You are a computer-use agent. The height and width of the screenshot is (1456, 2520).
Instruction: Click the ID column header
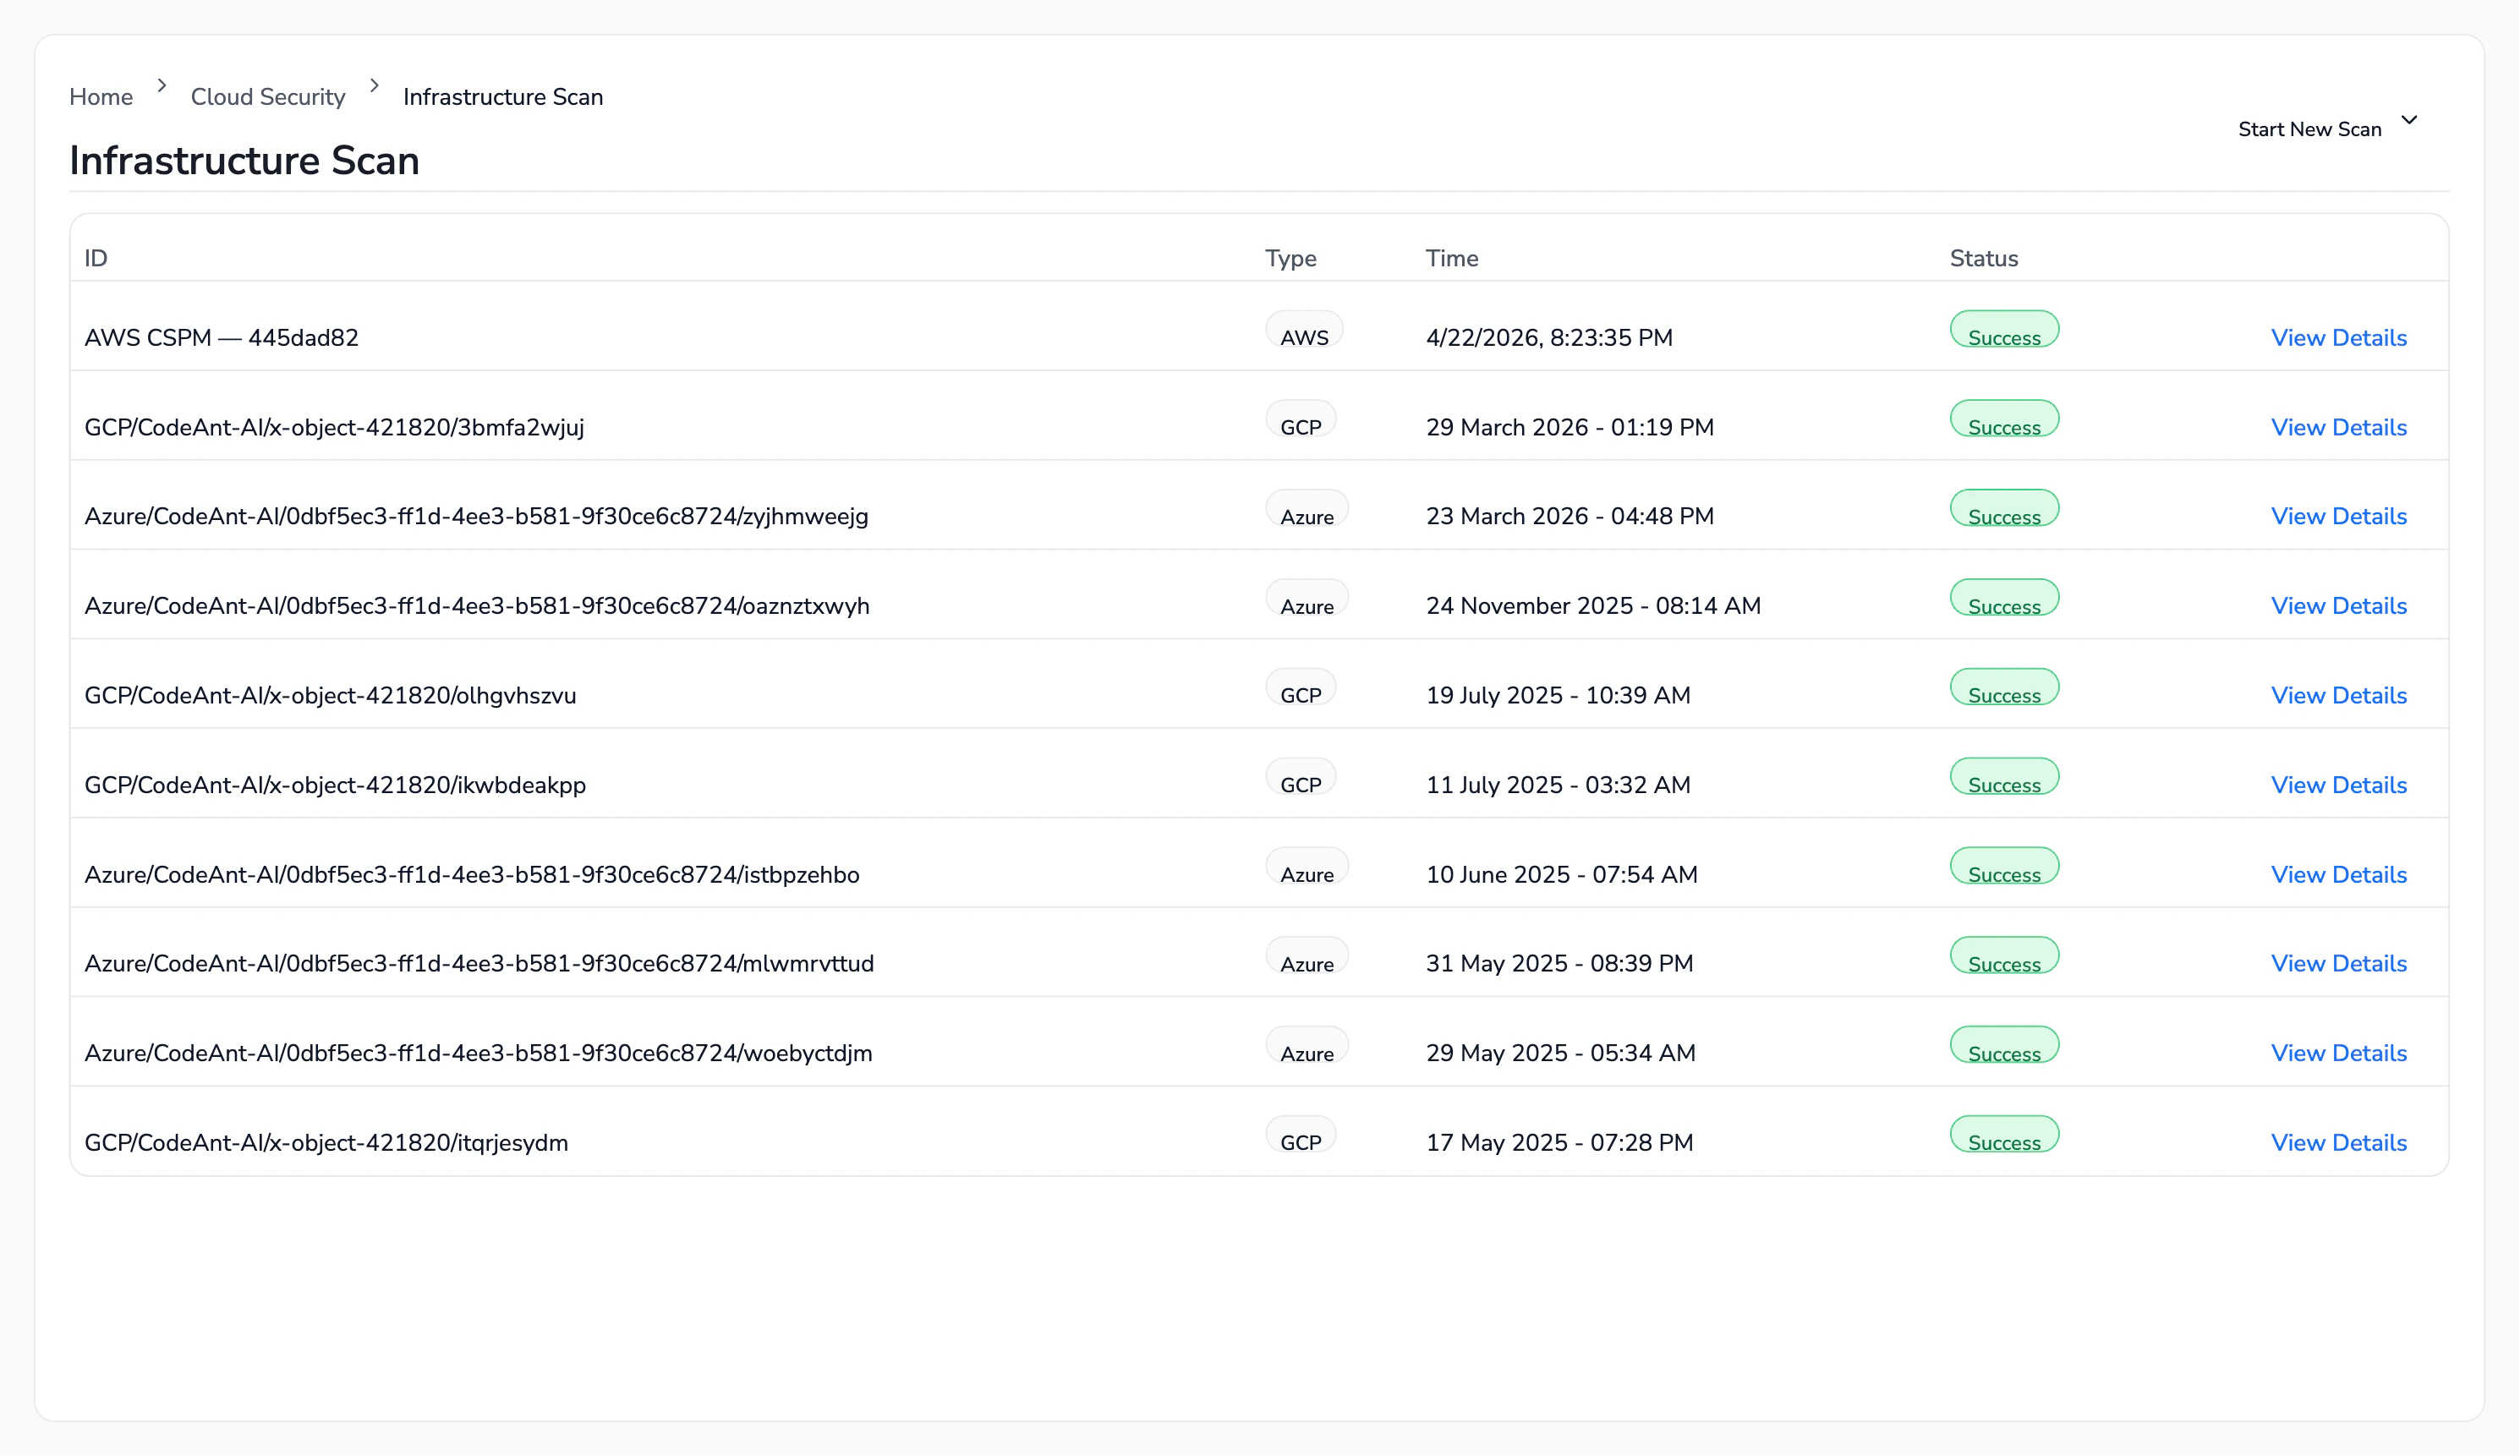[96, 258]
